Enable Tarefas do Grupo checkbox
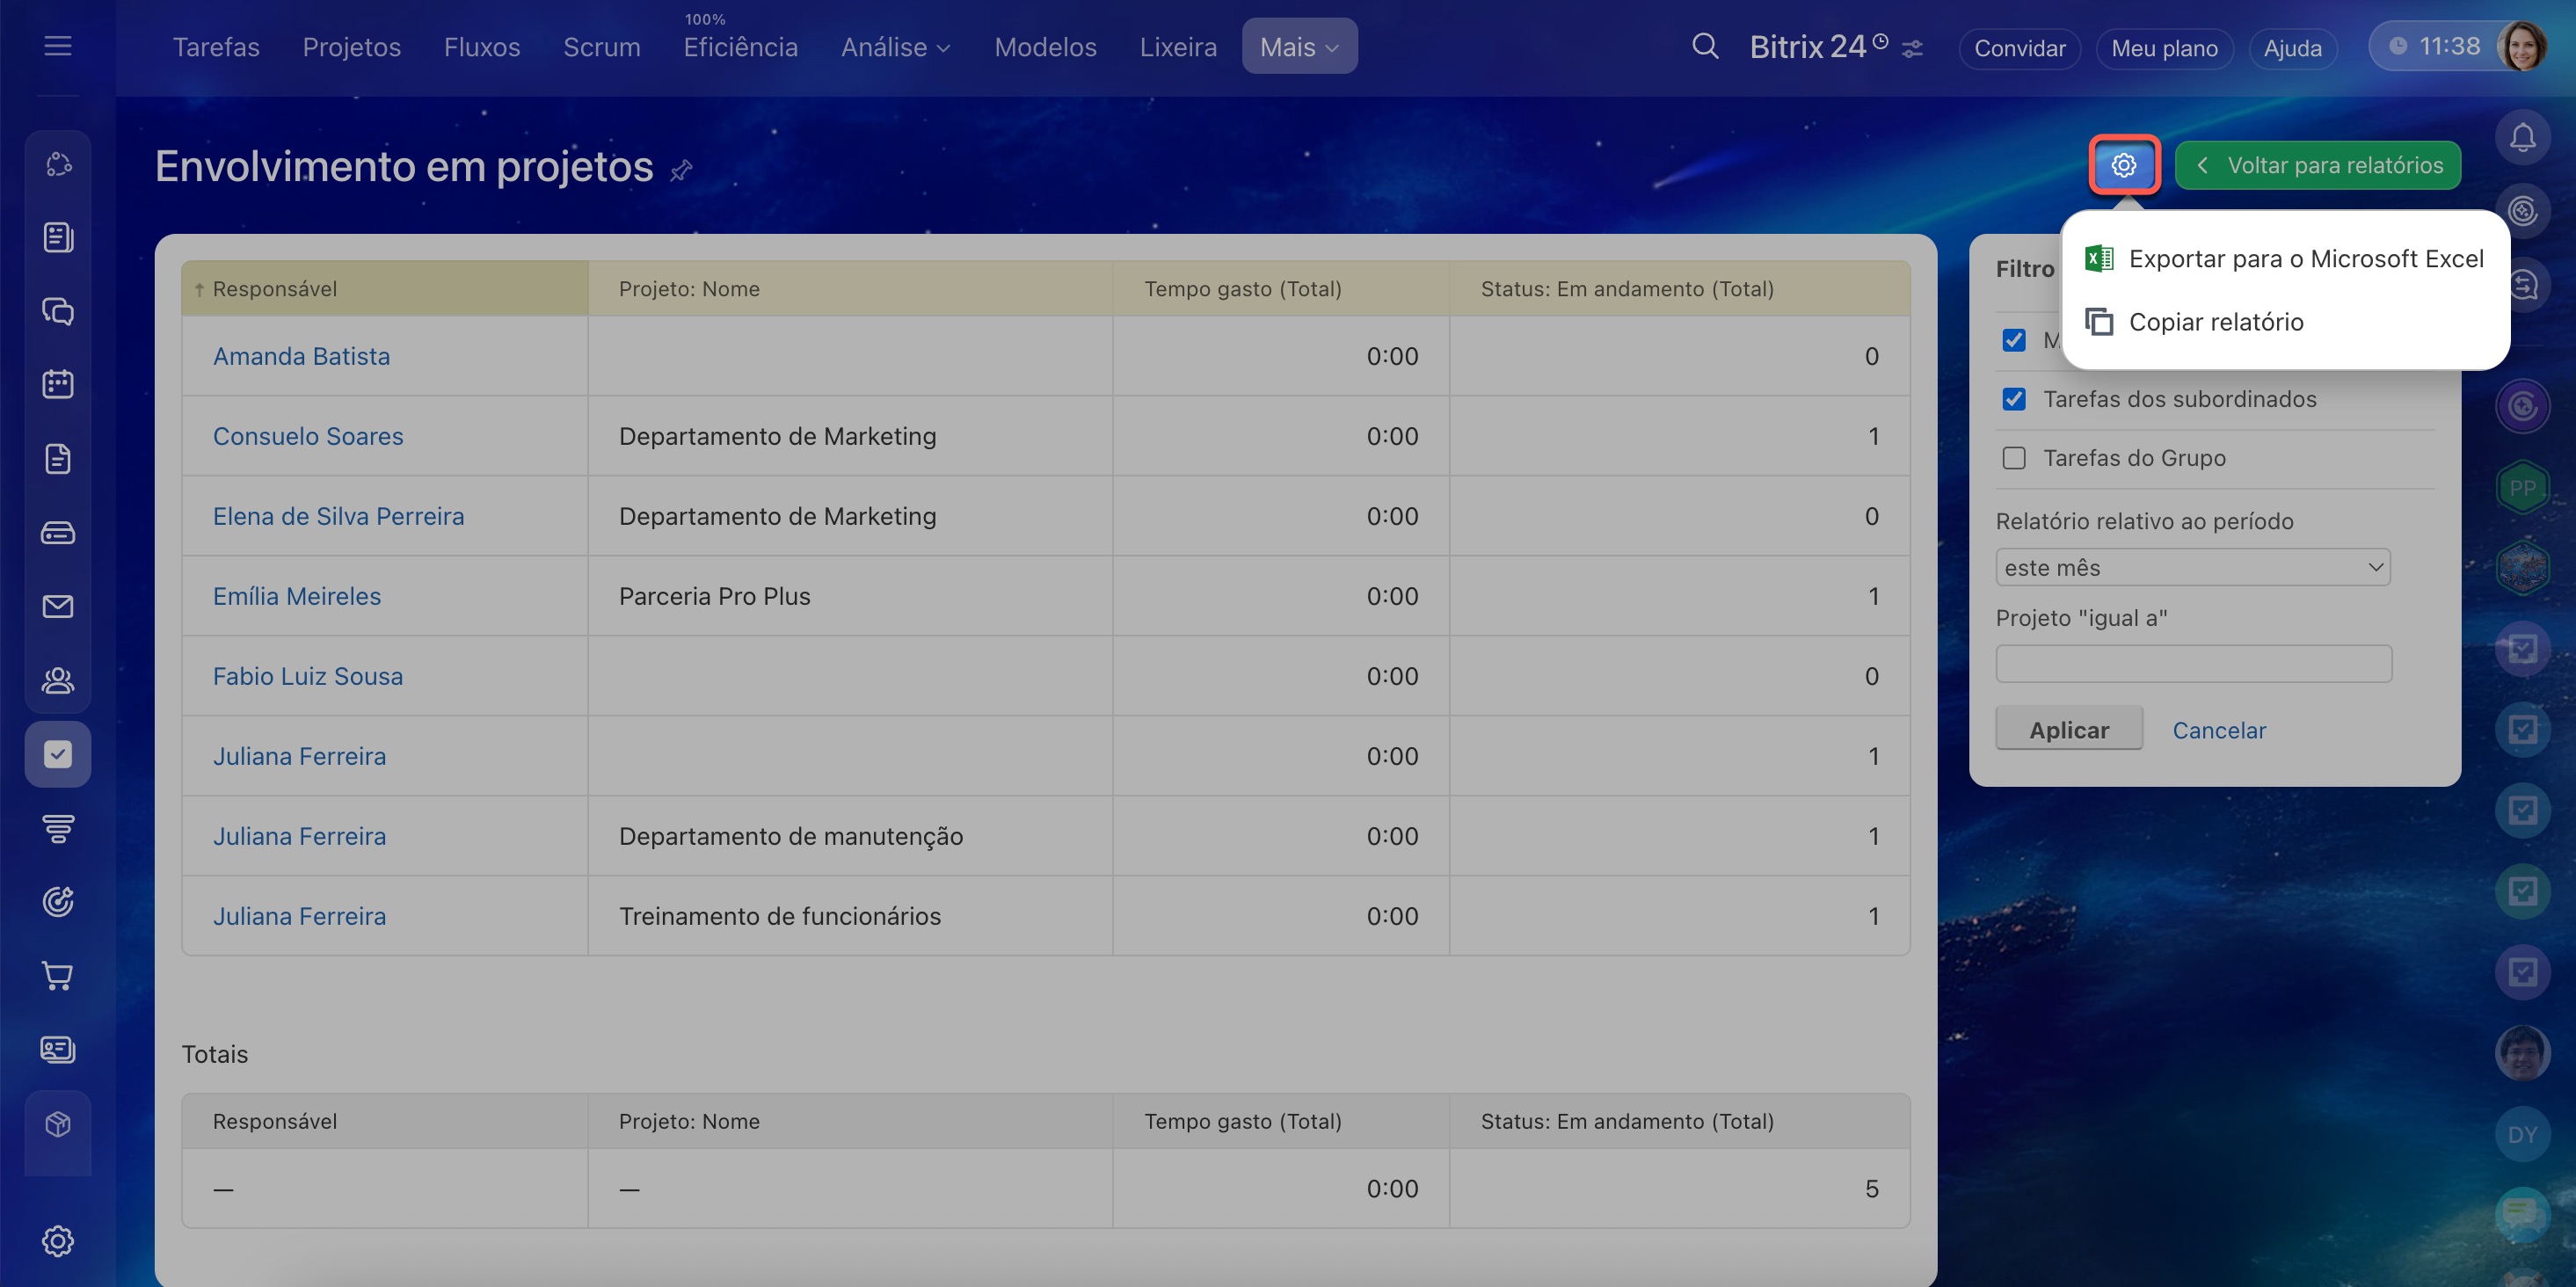The height and width of the screenshot is (1287, 2576). click(x=2014, y=458)
